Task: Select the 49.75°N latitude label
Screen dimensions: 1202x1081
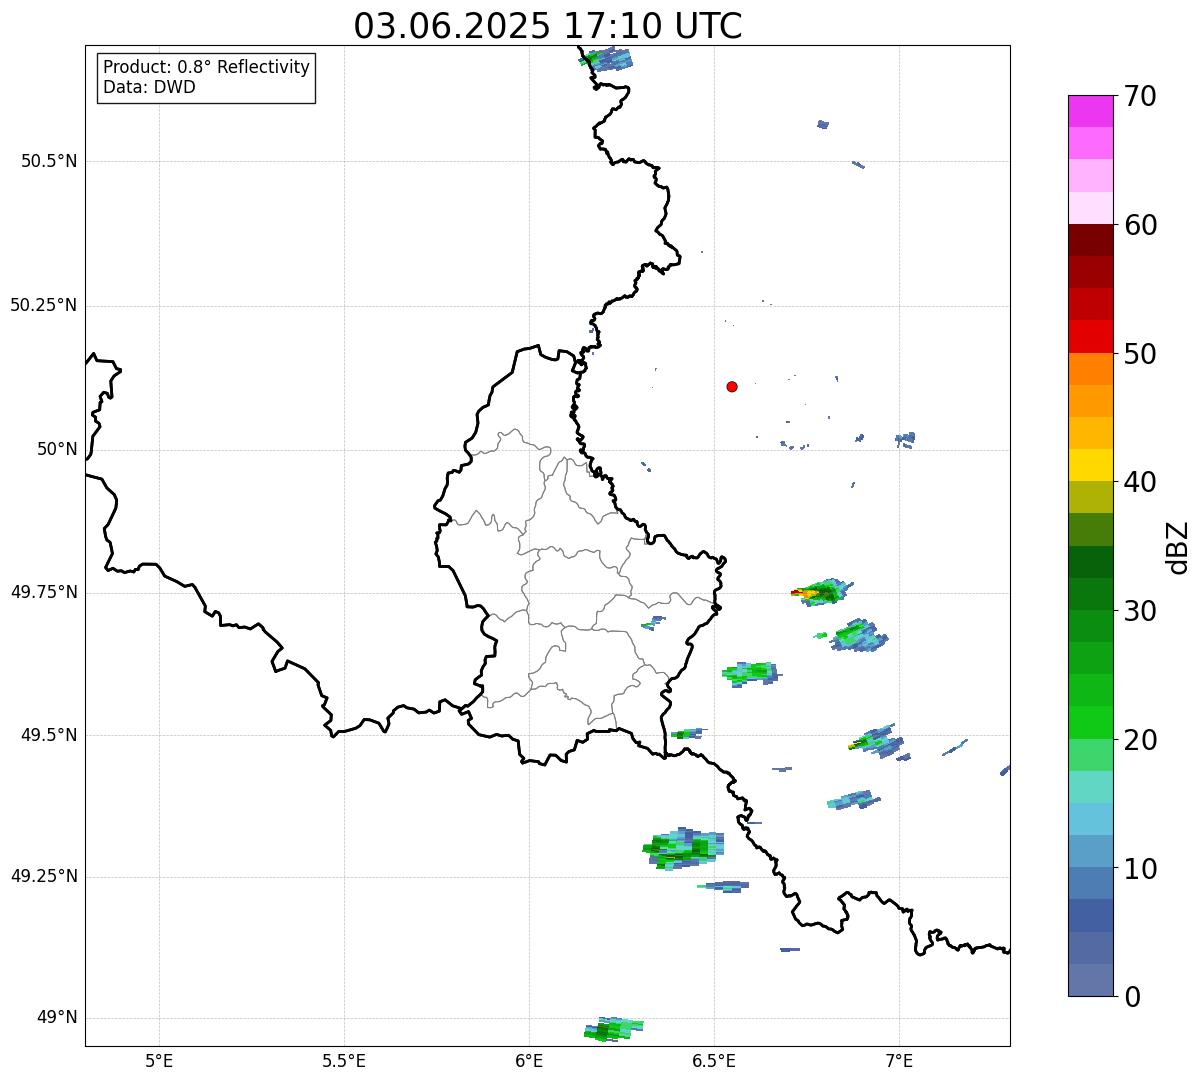Action: click(x=44, y=592)
